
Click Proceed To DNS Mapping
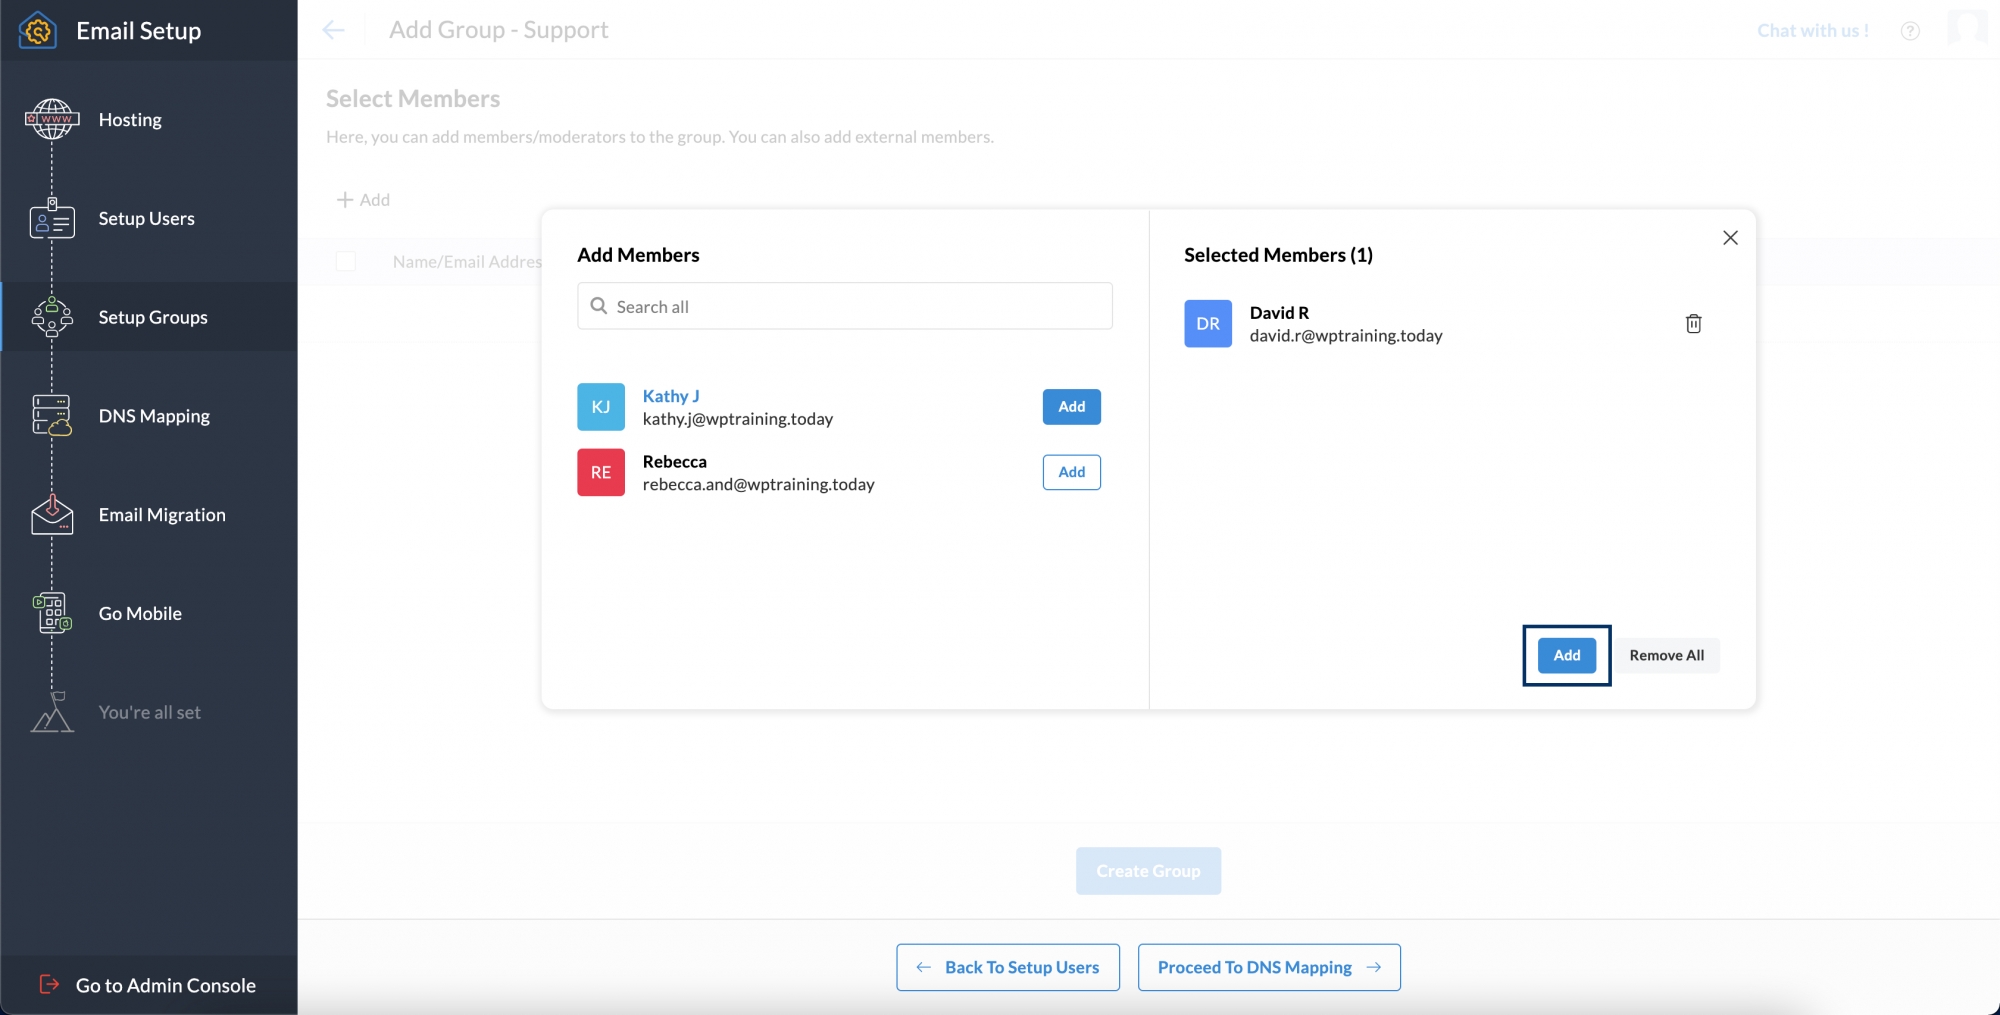coord(1268,967)
